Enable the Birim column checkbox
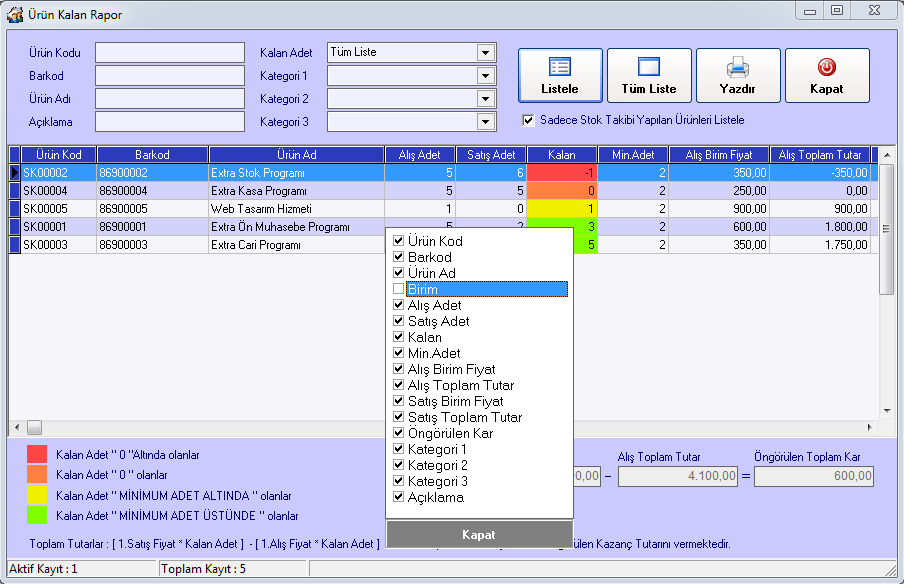 coord(398,289)
